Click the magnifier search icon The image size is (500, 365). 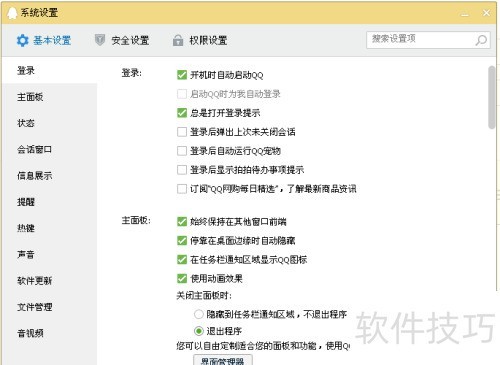point(481,40)
